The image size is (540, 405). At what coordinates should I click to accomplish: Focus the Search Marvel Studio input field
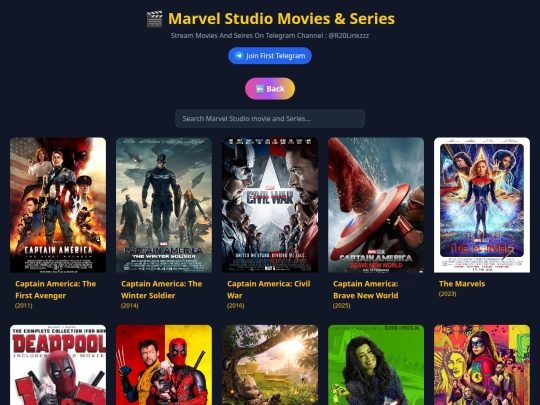click(270, 119)
